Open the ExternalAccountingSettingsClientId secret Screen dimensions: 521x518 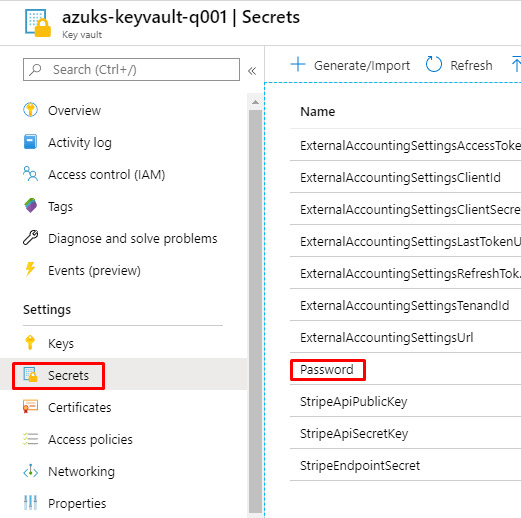click(x=400, y=178)
